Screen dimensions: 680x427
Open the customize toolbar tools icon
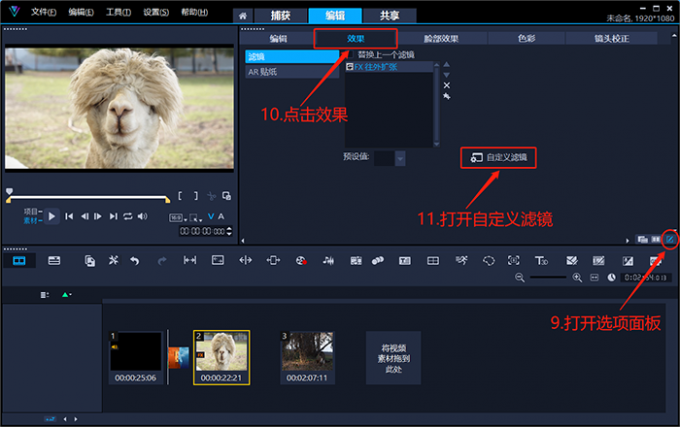pos(114,260)
